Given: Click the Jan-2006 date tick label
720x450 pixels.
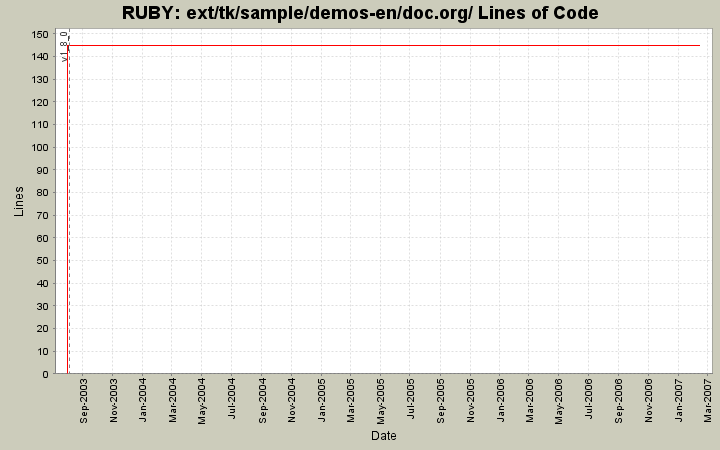Looking at the screenshot, I should click(500, 401).
